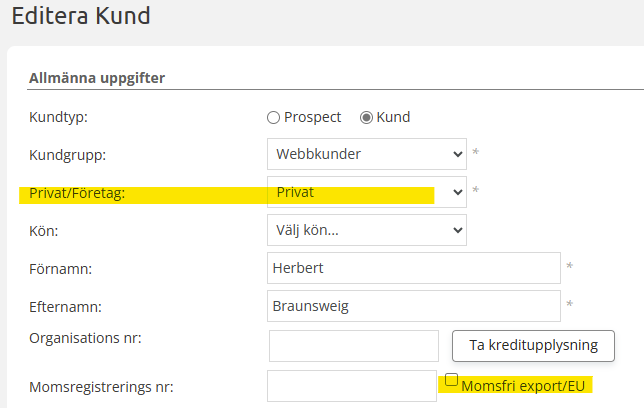
Task: Click the Kundgrupp label text
Action: coord(68,156)
